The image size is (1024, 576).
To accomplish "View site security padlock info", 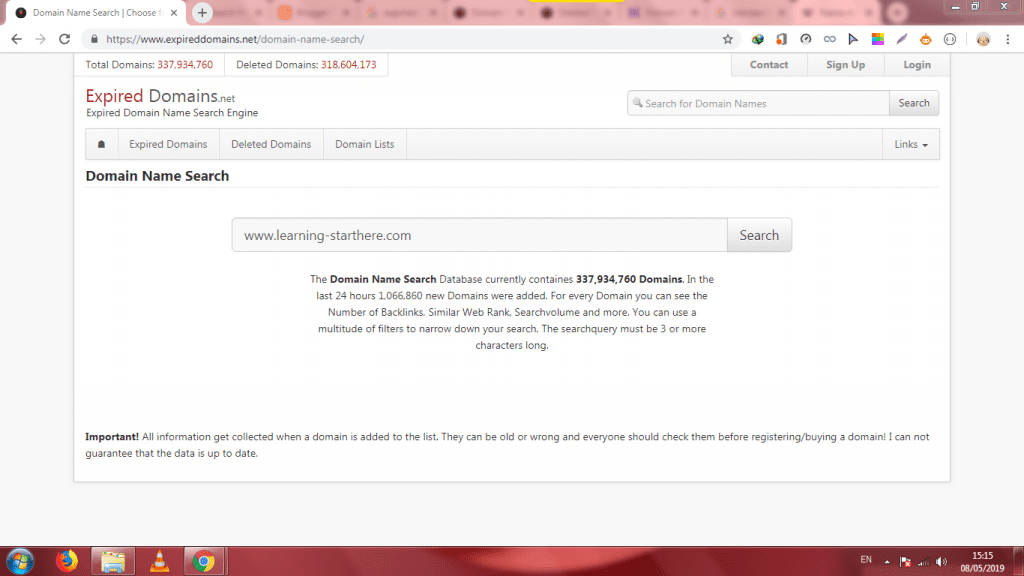I will coord(94,39).
